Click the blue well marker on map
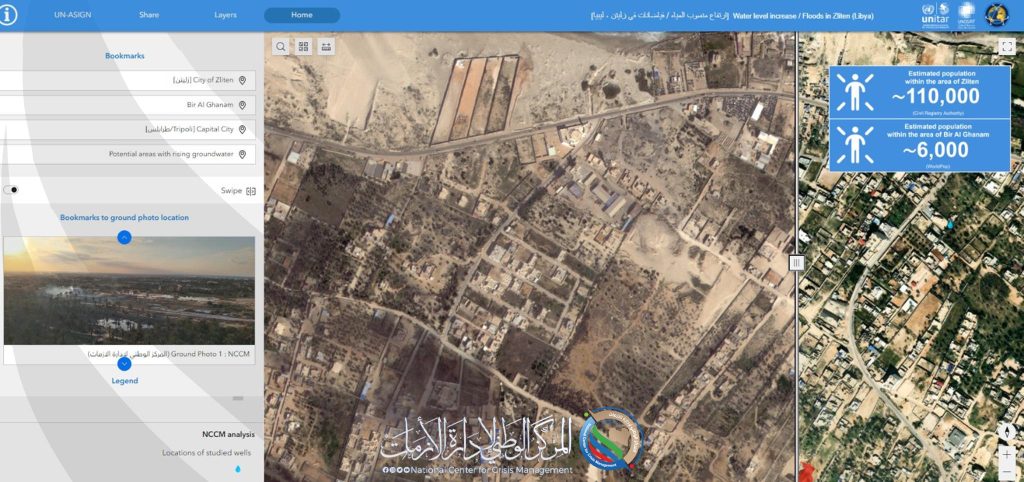 pos(950,224)
